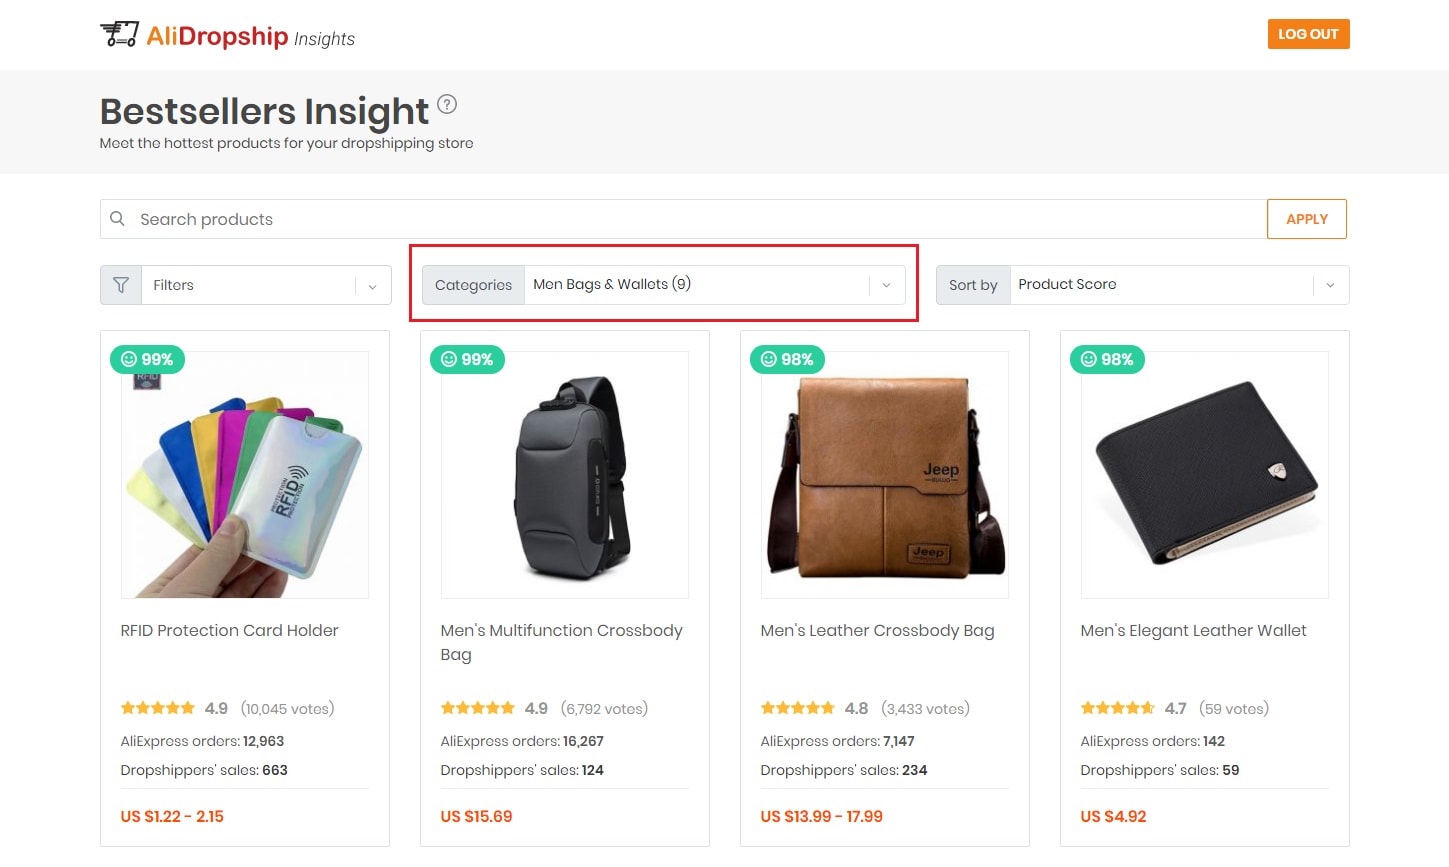Click the 99% score badge on RFID card holder
Screen dimensions: 1449x867
pyautogui.click(x=147, y=360)
